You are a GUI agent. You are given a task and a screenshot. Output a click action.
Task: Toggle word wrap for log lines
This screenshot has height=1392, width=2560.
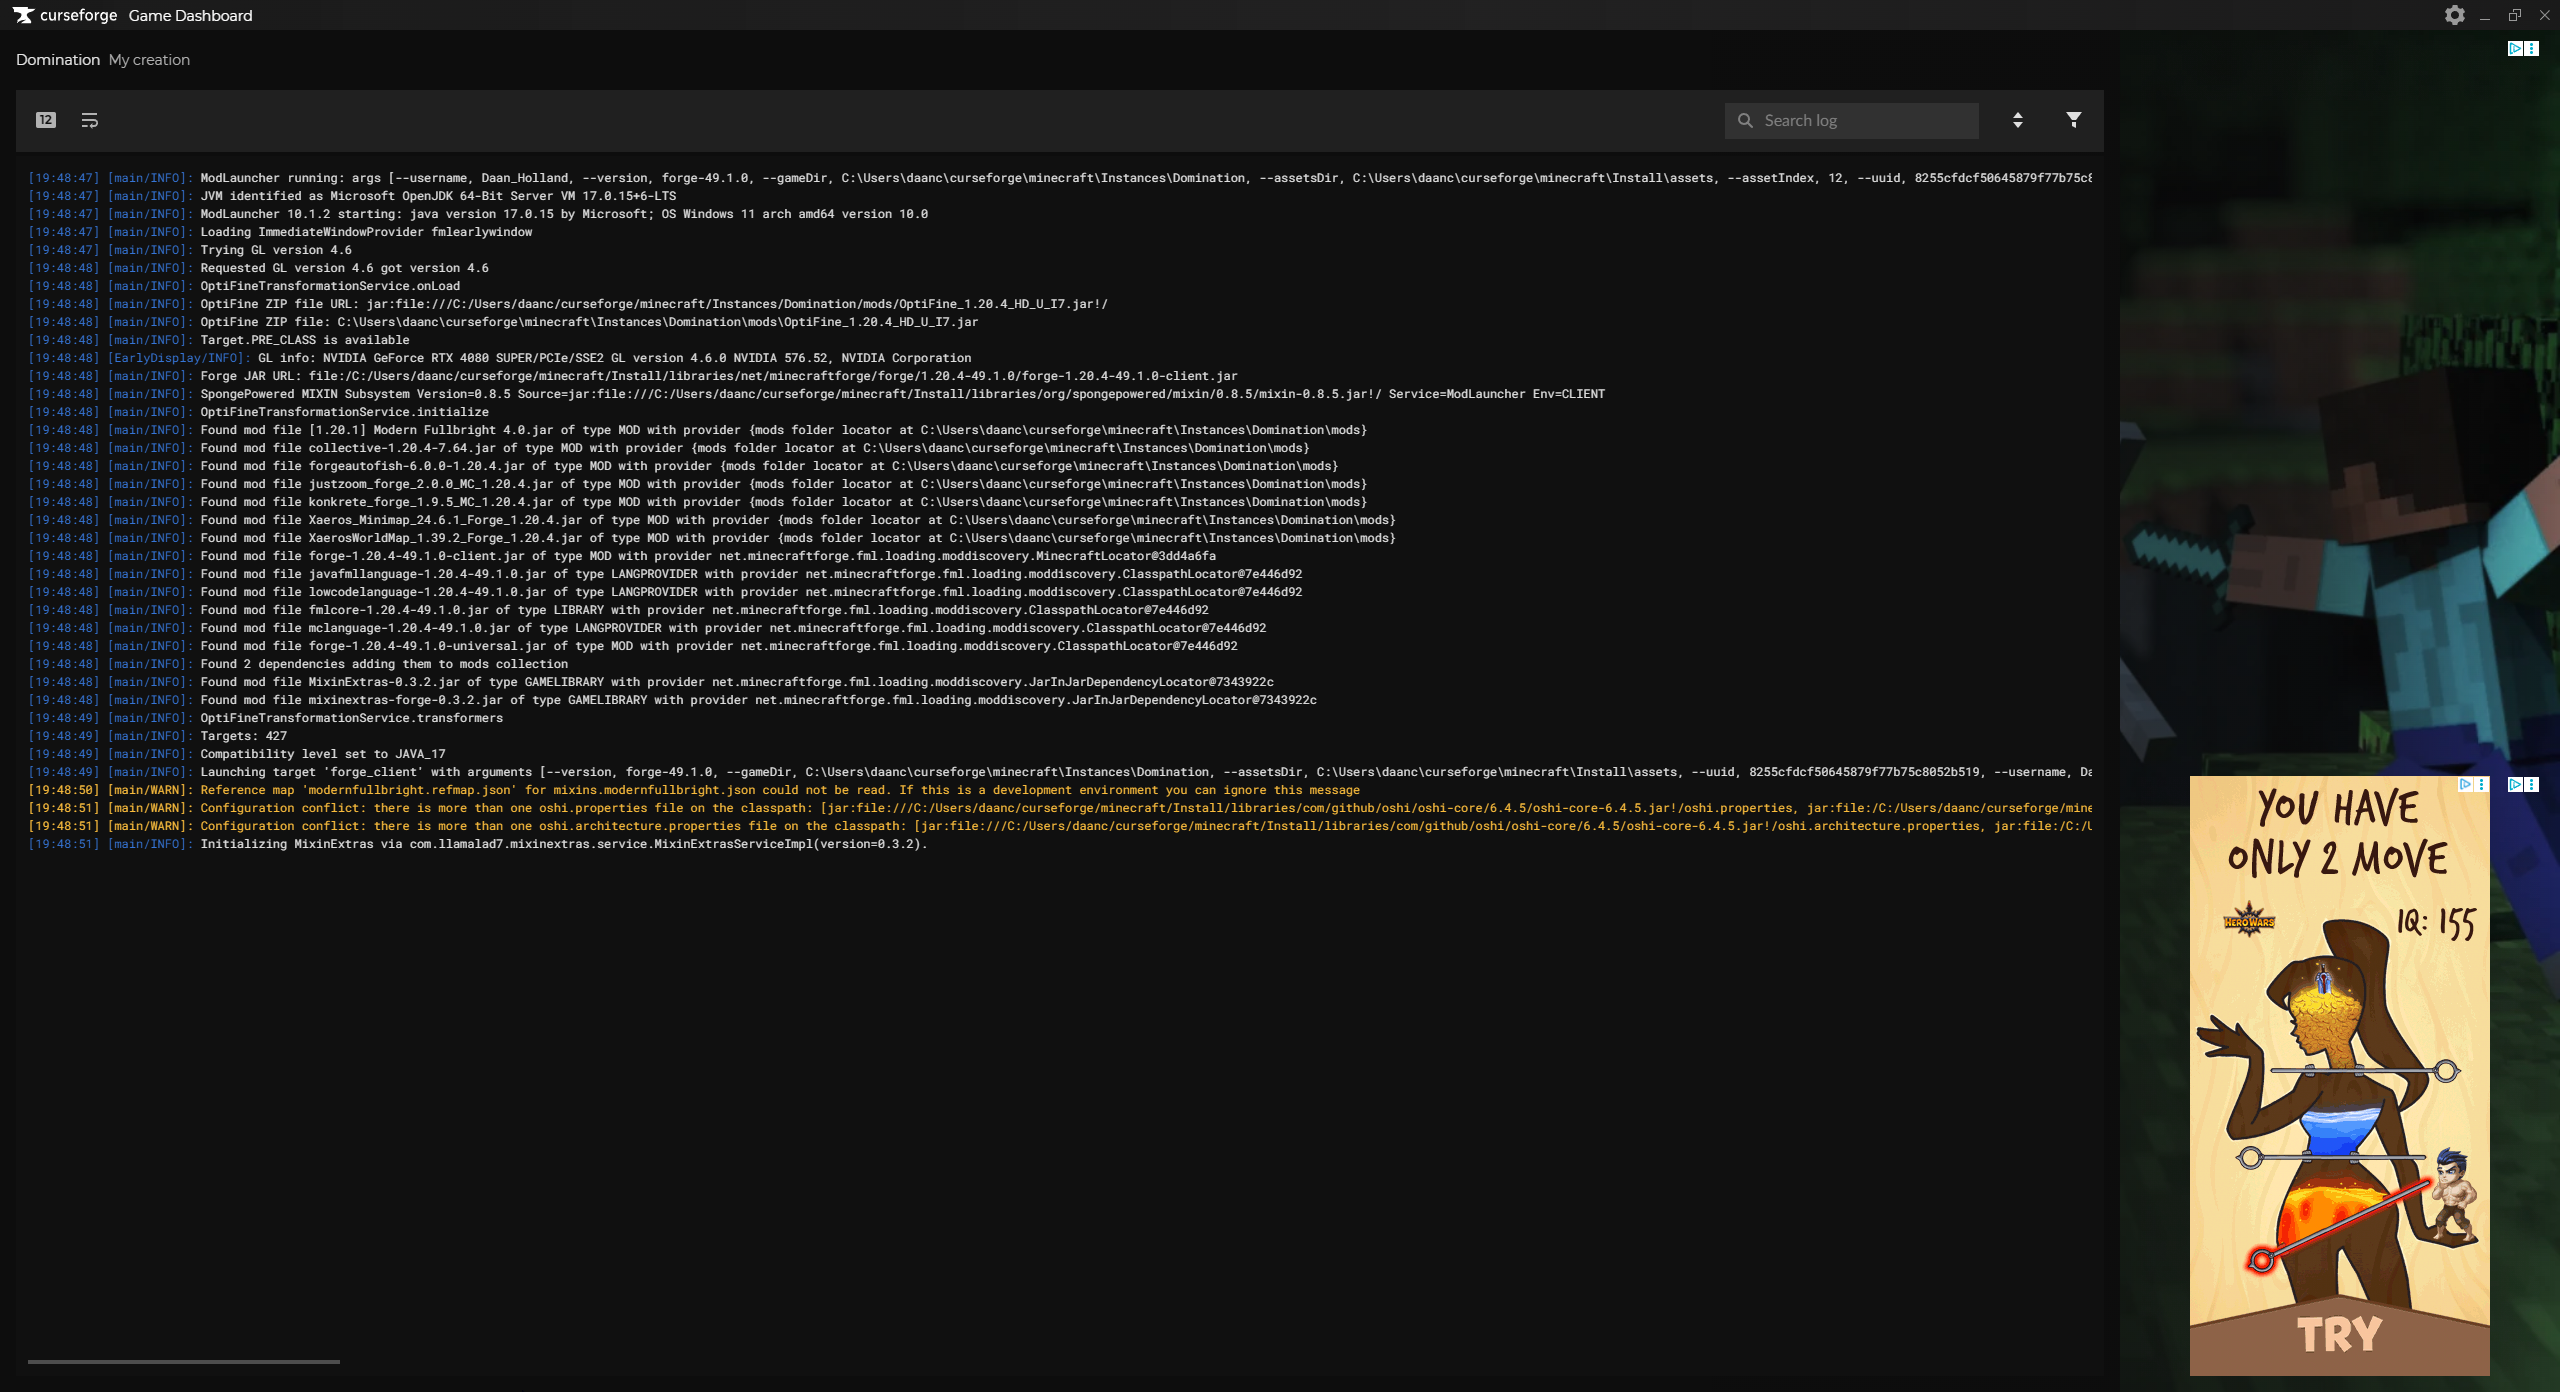(89, 120)
